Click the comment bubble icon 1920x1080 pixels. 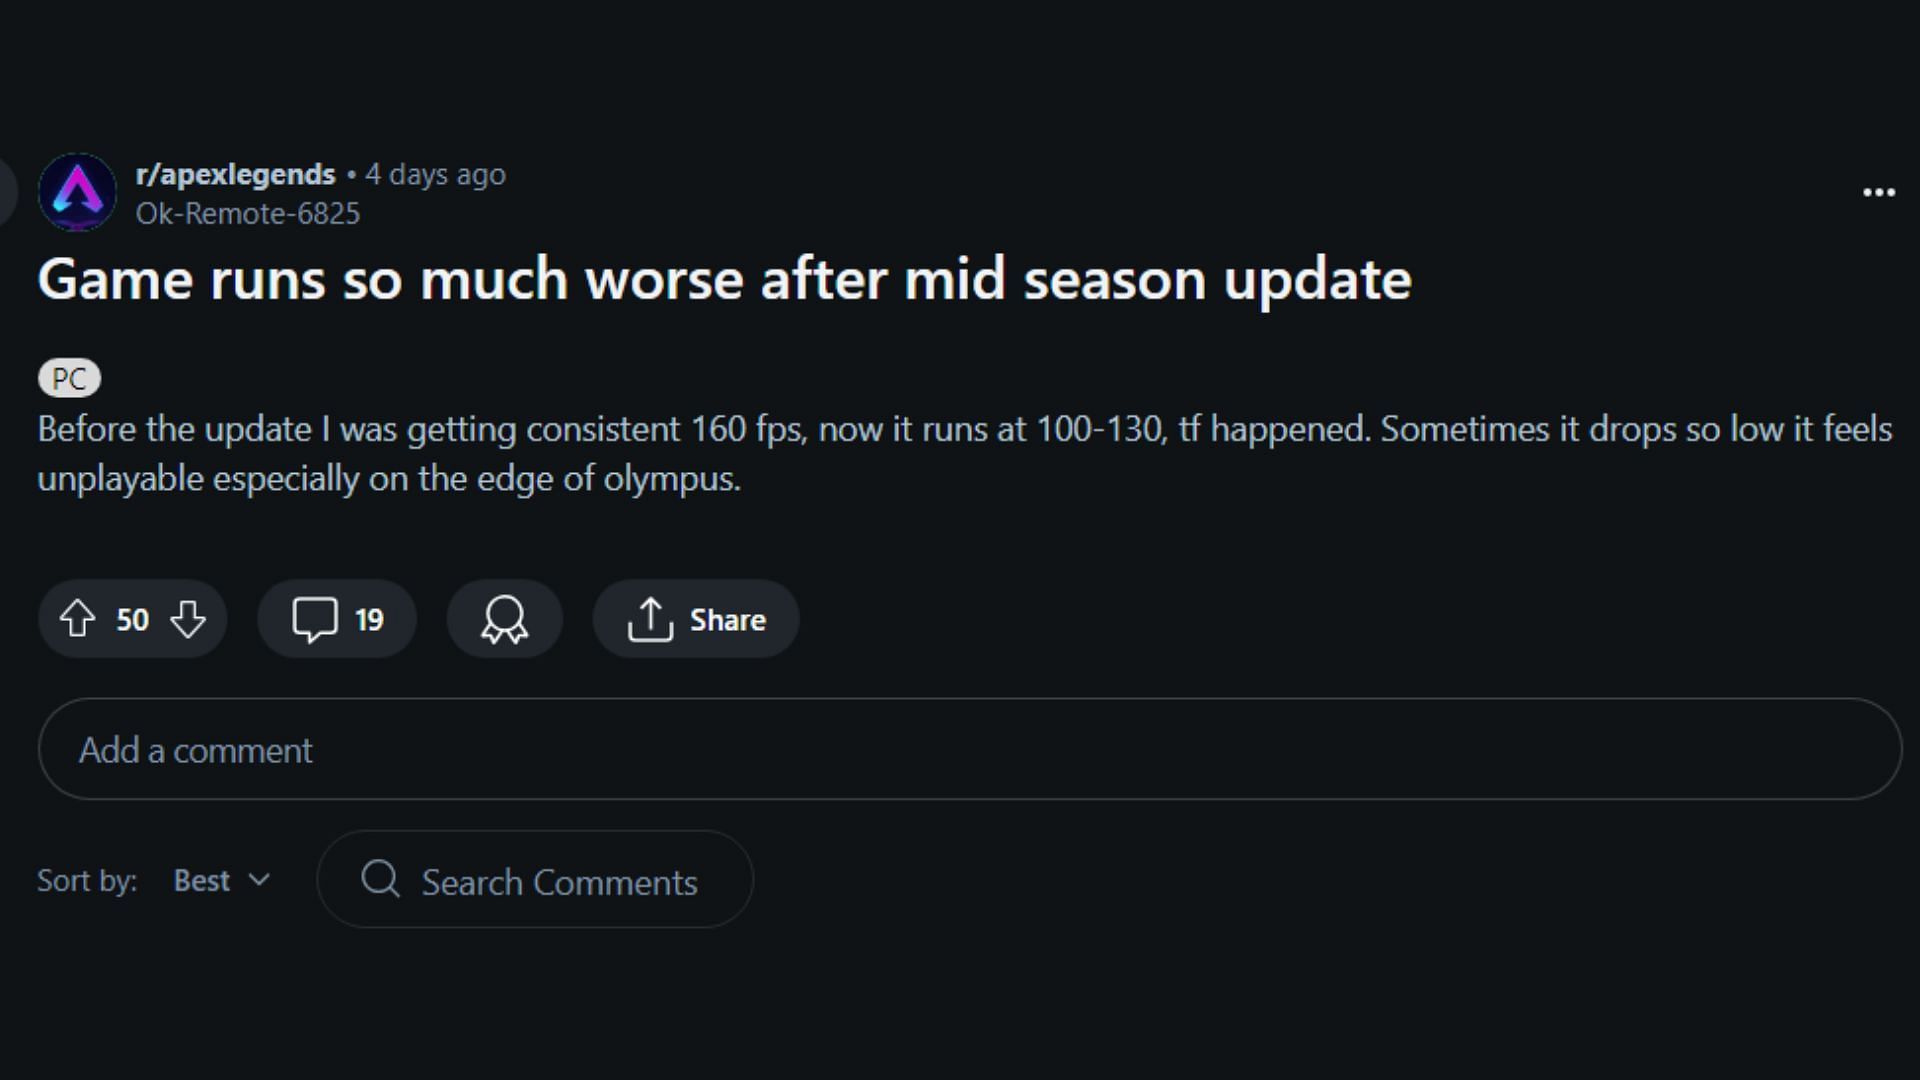point(313,618)
